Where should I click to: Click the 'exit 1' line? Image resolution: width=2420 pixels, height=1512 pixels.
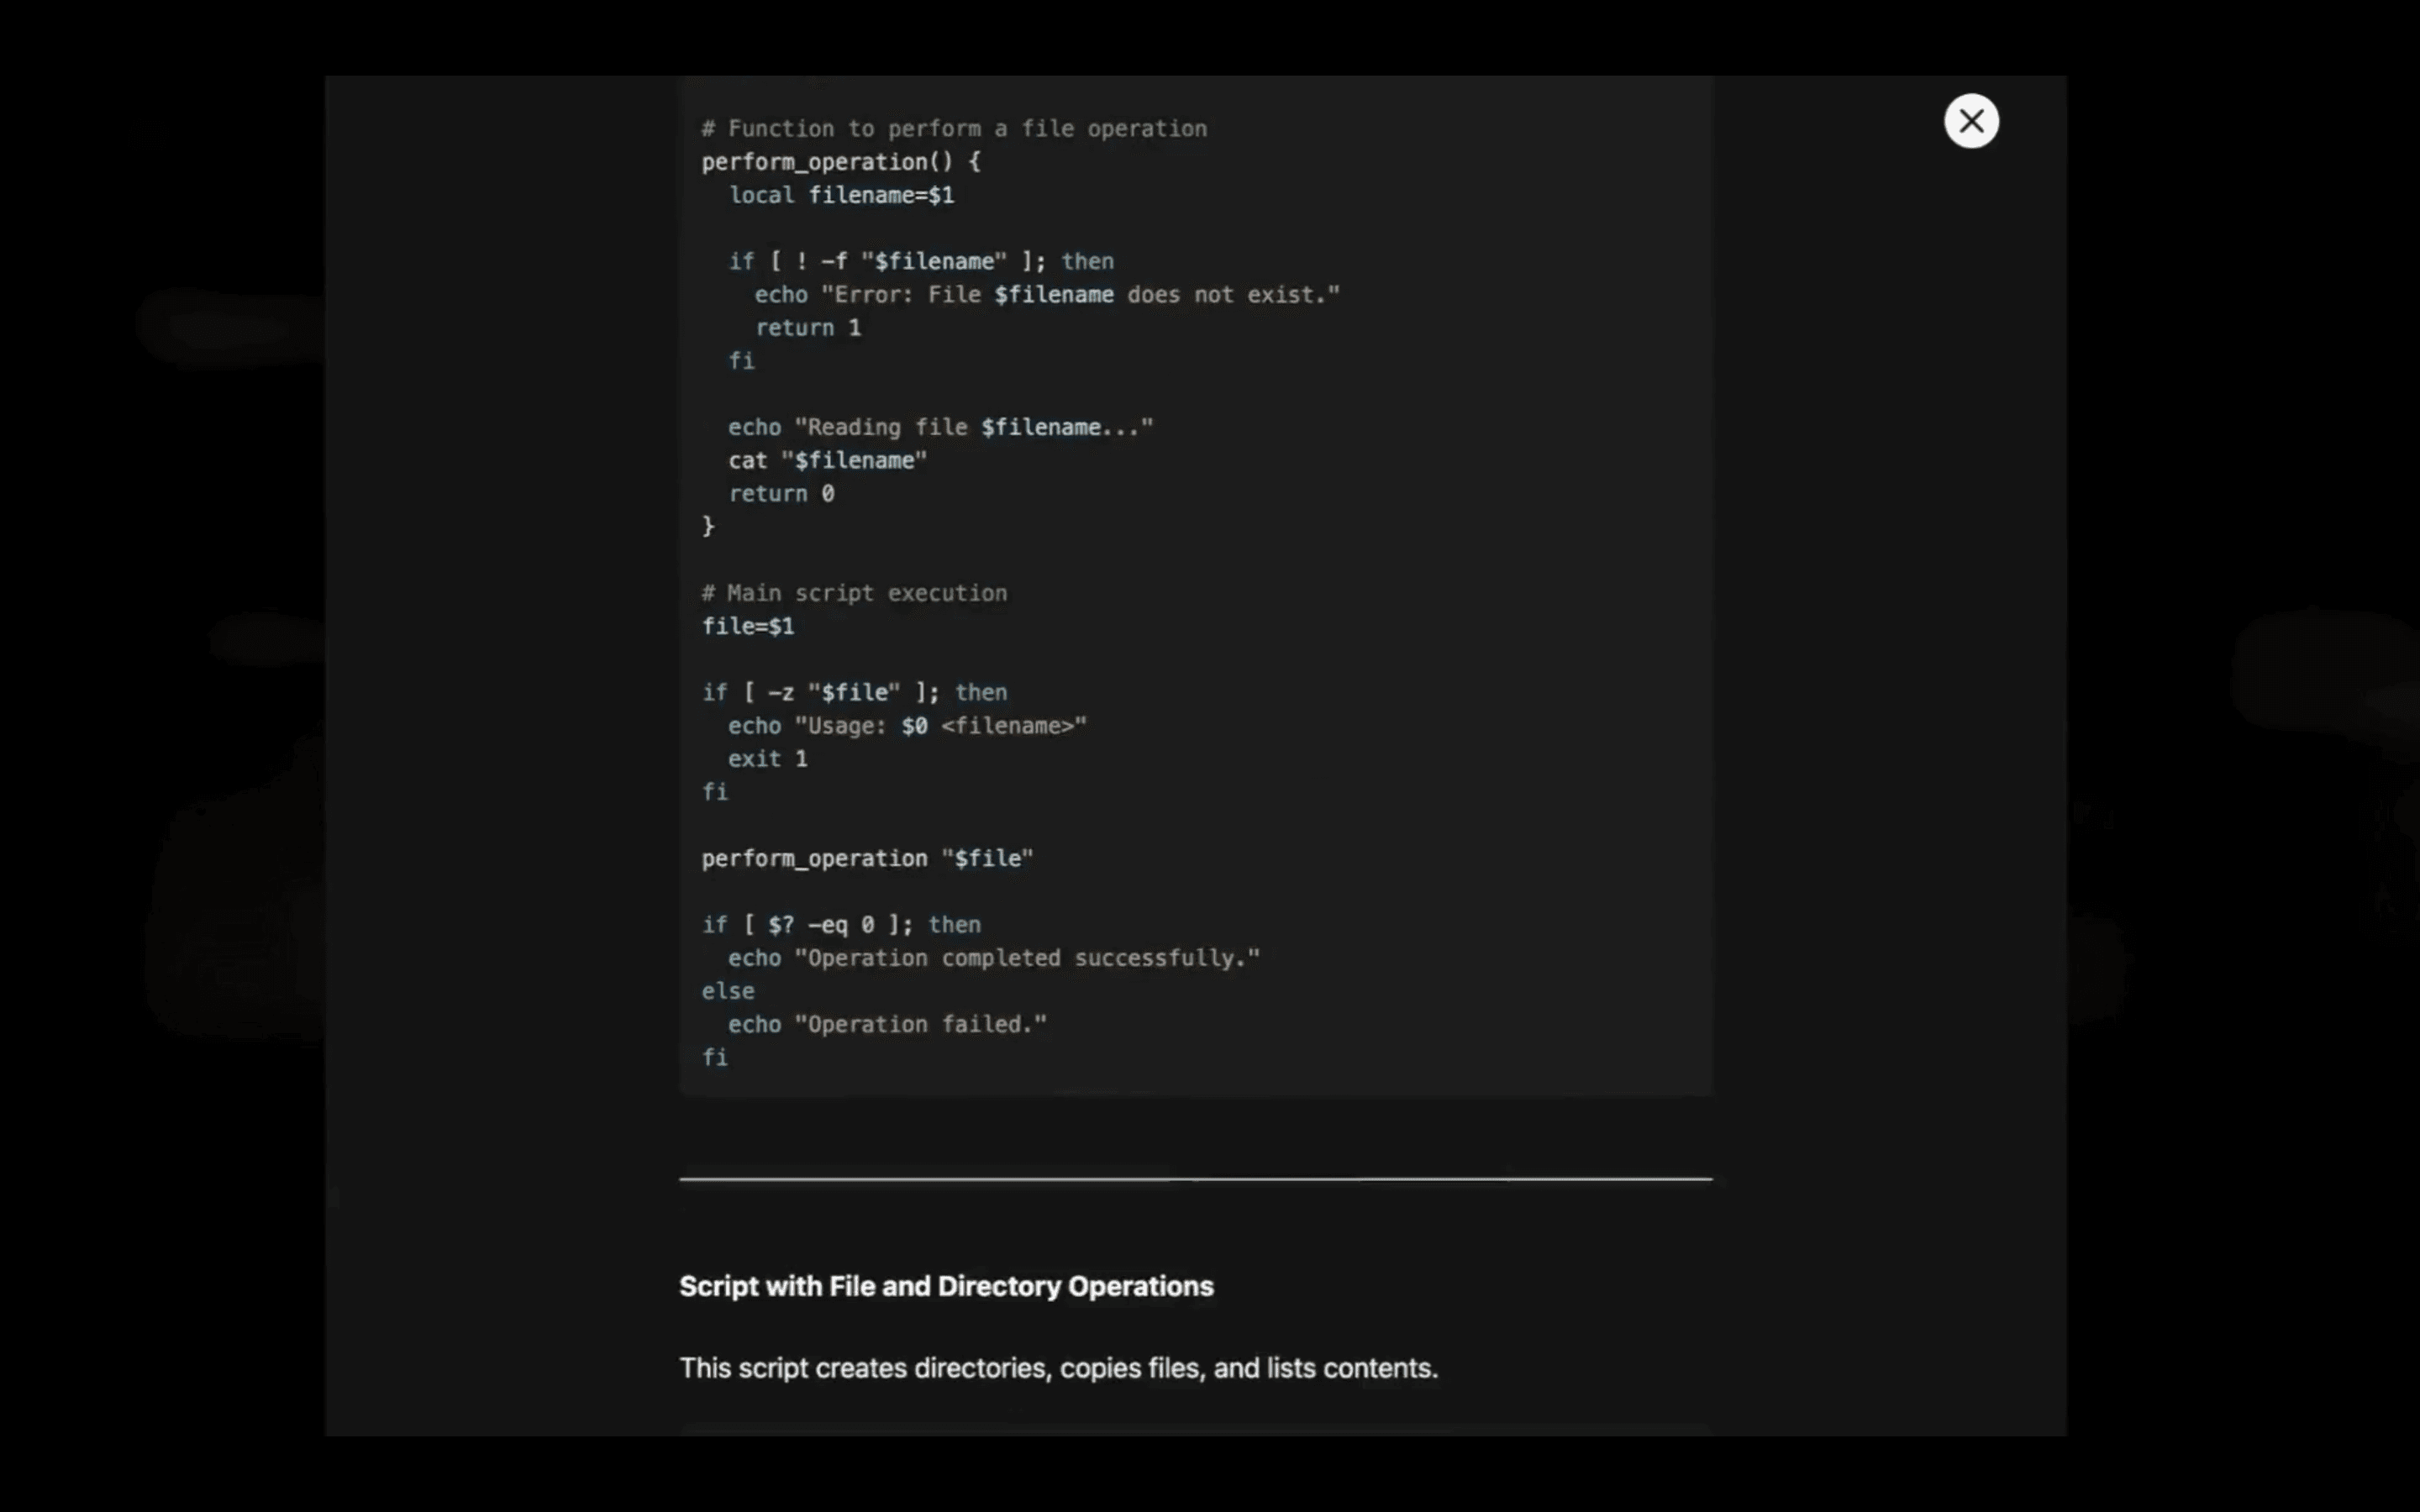(x=767, y=759)
